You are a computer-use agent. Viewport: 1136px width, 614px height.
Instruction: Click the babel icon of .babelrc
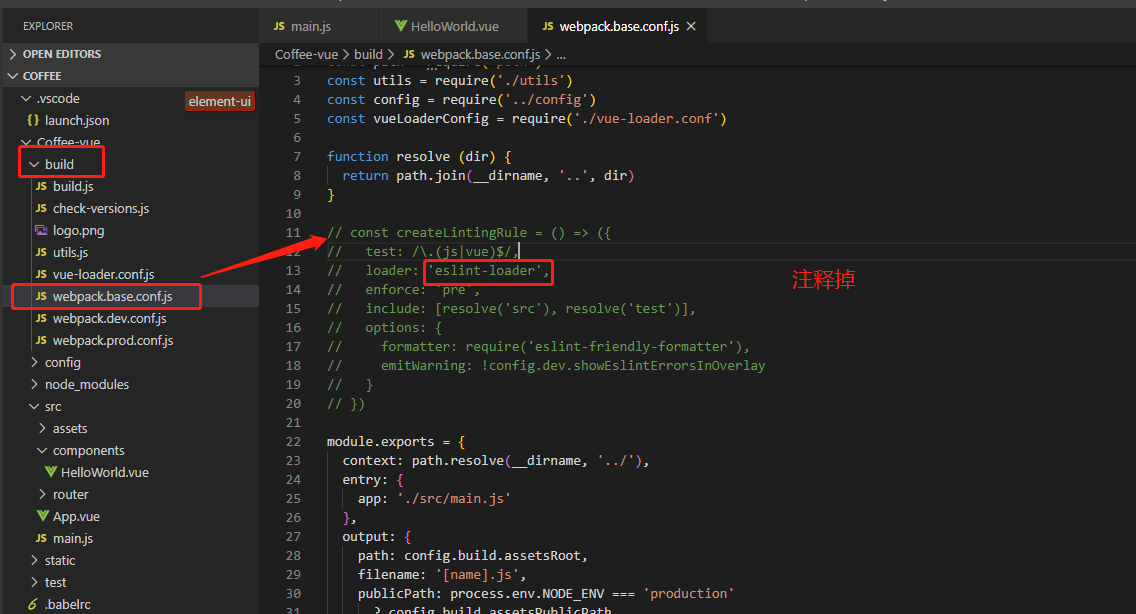pyautogui.click(x=33, y=604)
